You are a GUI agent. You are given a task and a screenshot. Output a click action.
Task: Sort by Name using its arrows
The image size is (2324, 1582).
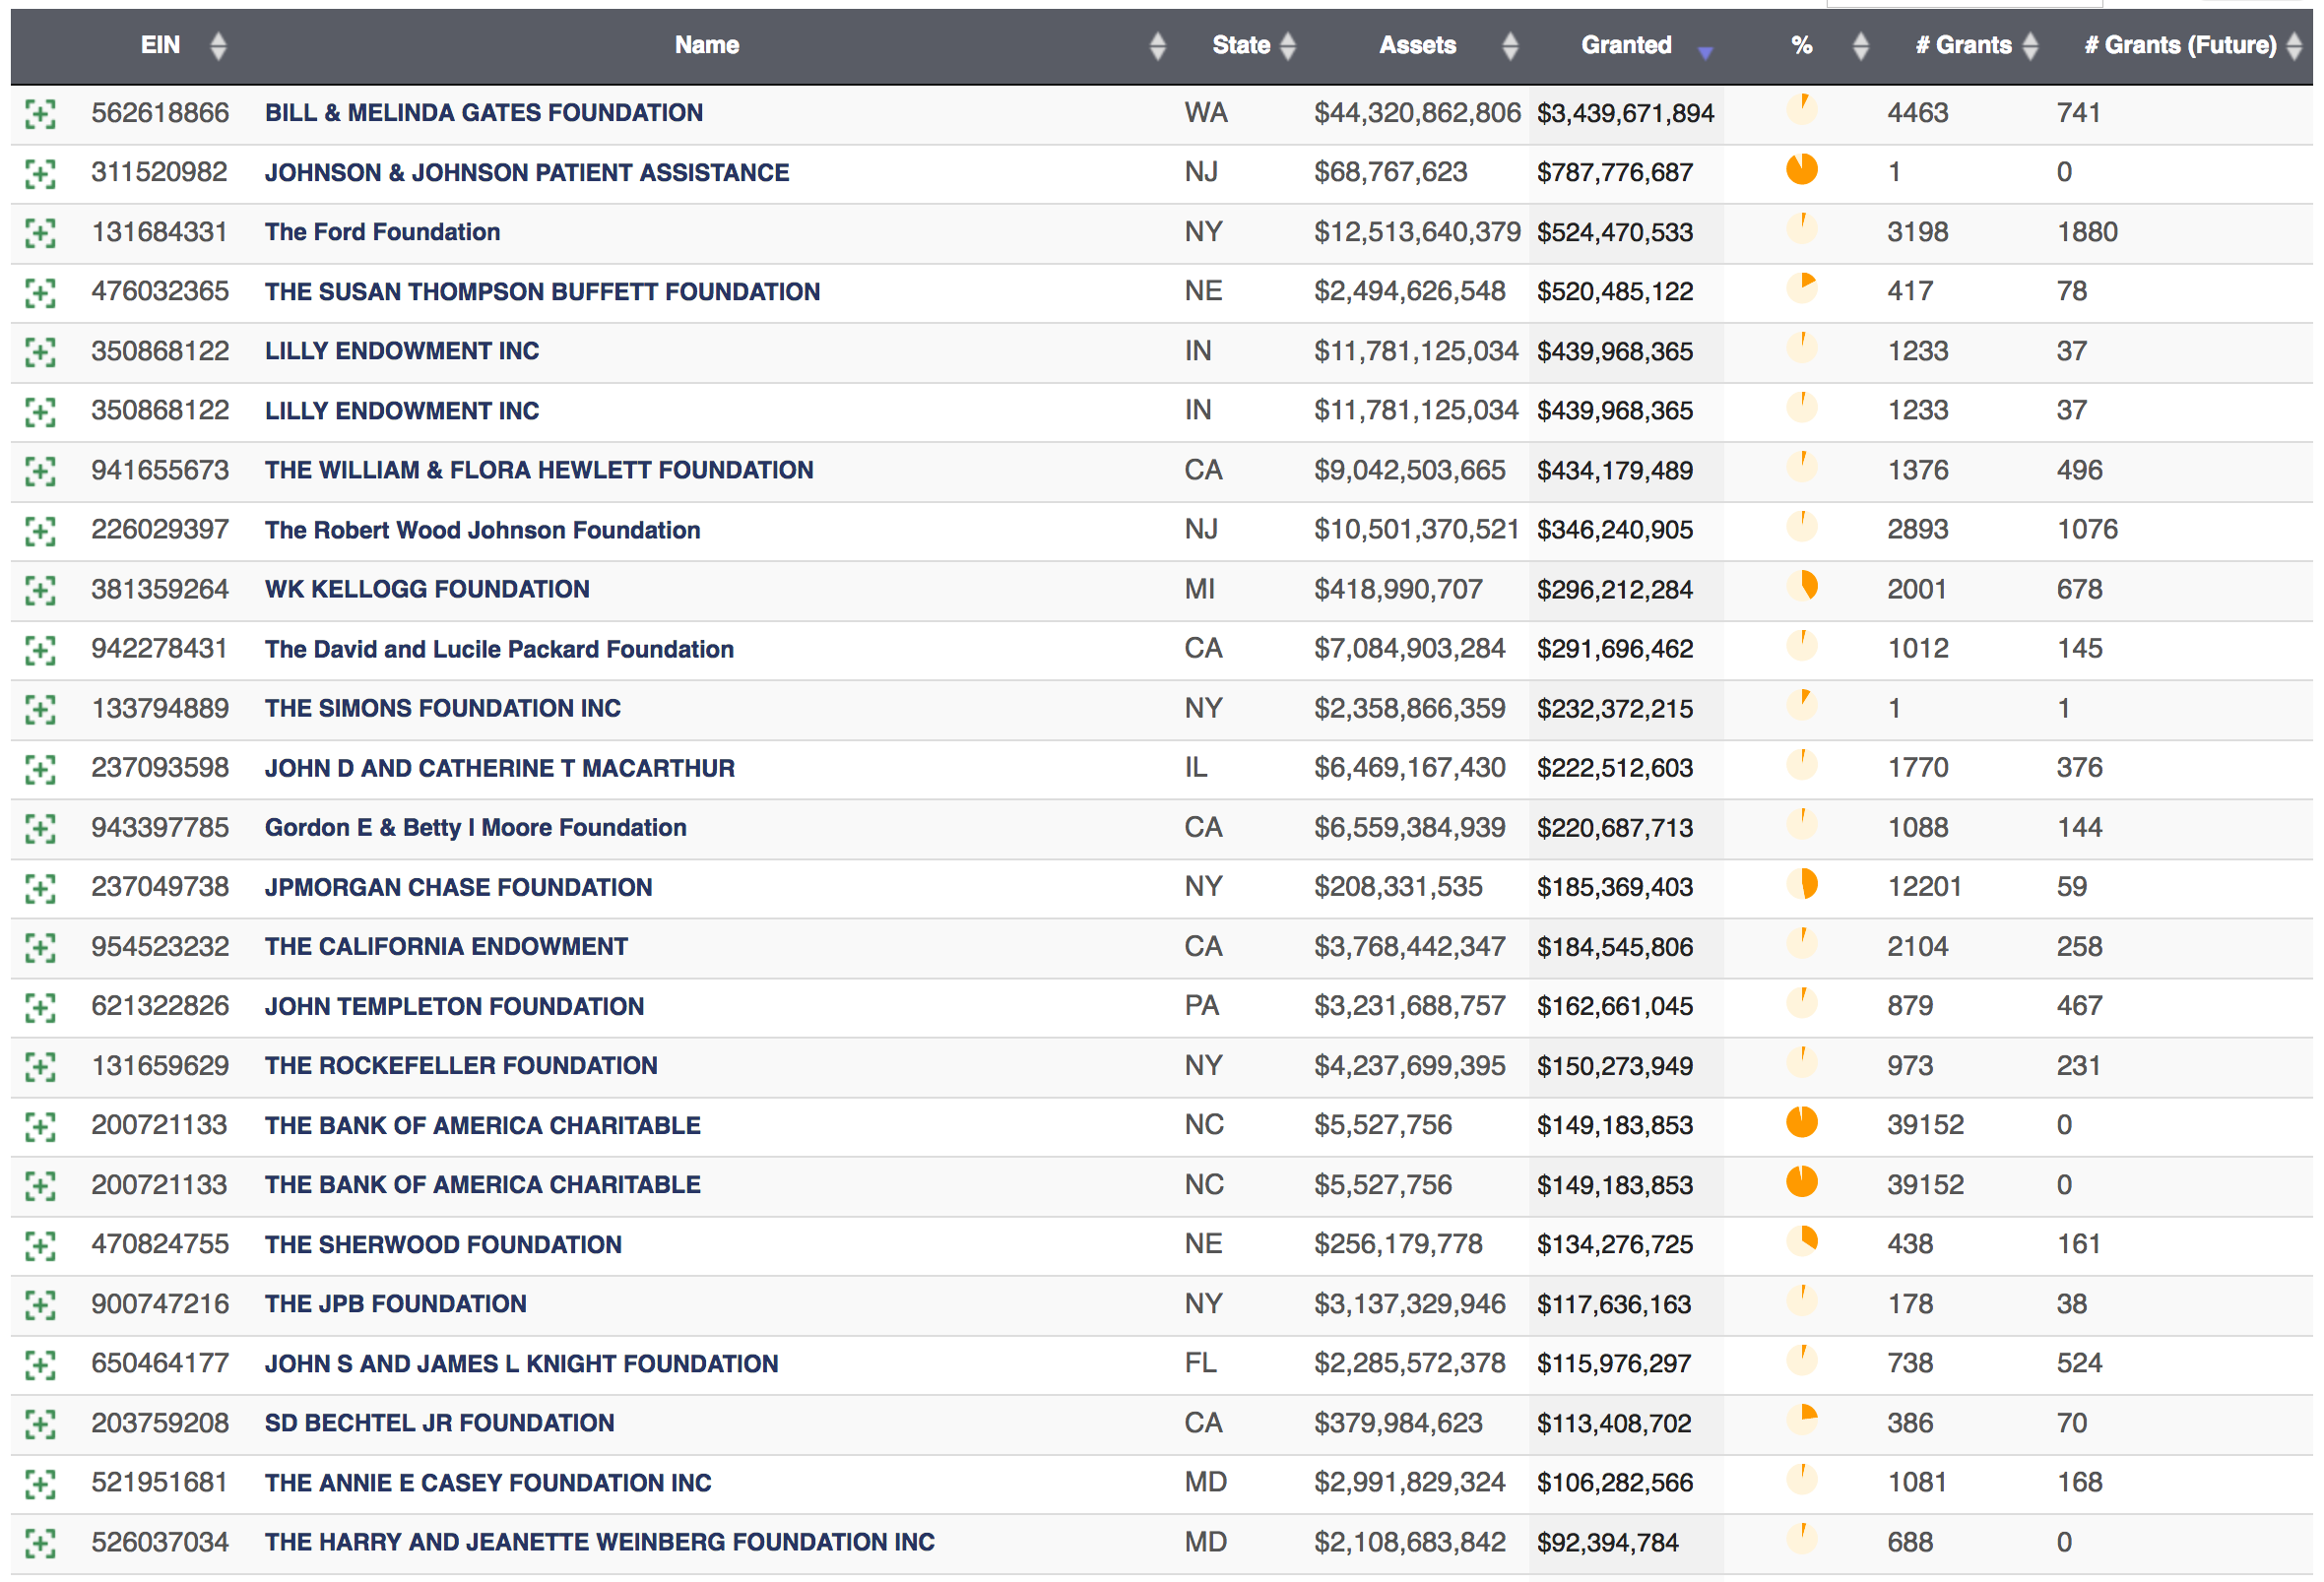point(1157,46)
